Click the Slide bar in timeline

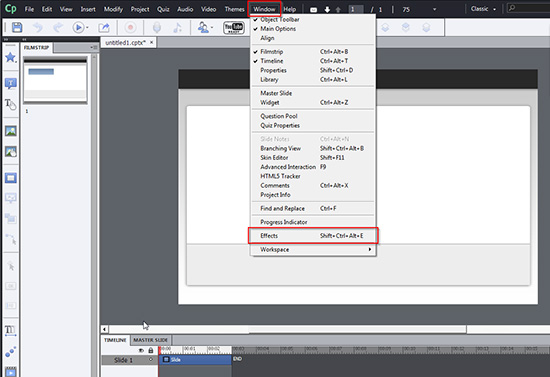pyautogui.click(x=195, y=359)
